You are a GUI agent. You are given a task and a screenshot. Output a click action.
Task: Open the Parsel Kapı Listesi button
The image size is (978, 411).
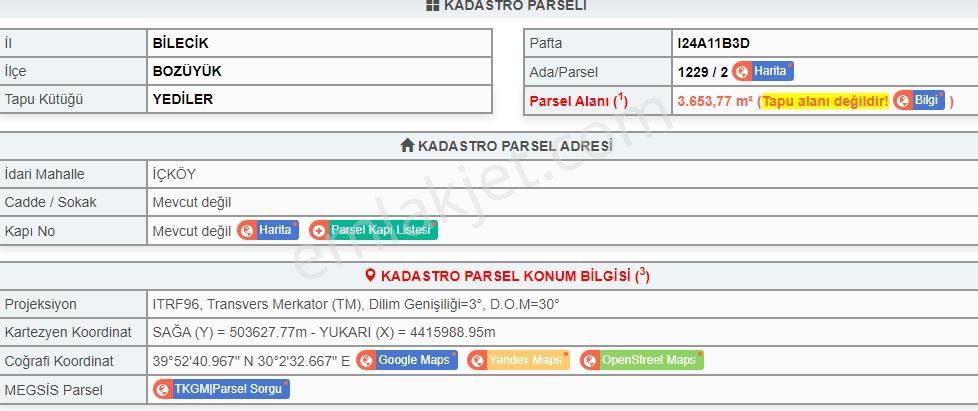coord(373,230)
